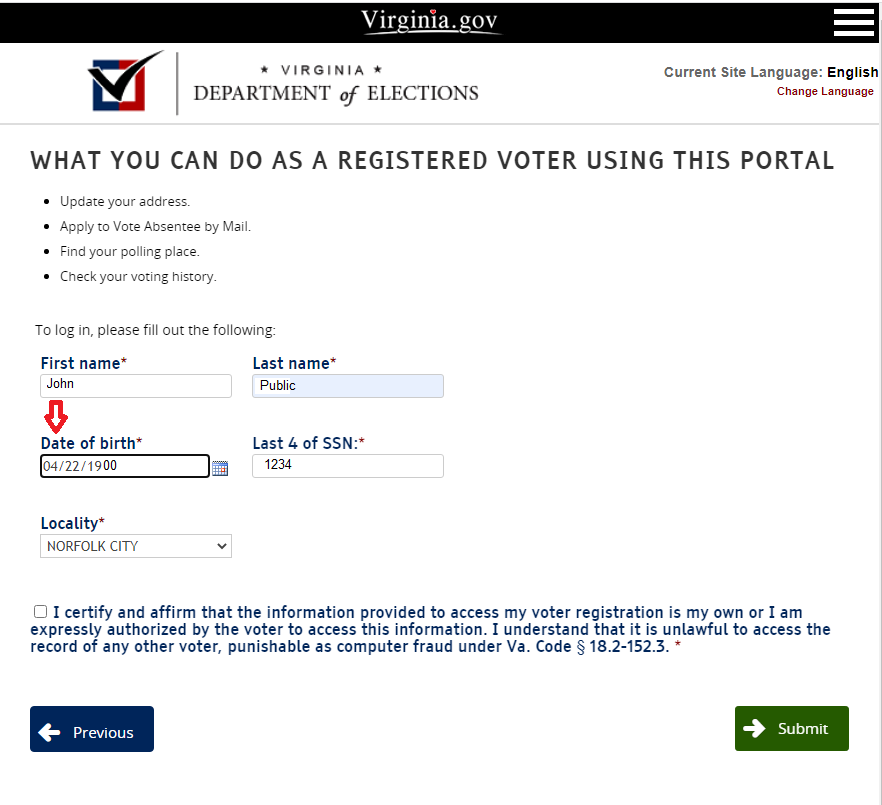Screen dimensions: 882x805
Task: Open the date of birth calendar picker
Action: click(220, 468)
